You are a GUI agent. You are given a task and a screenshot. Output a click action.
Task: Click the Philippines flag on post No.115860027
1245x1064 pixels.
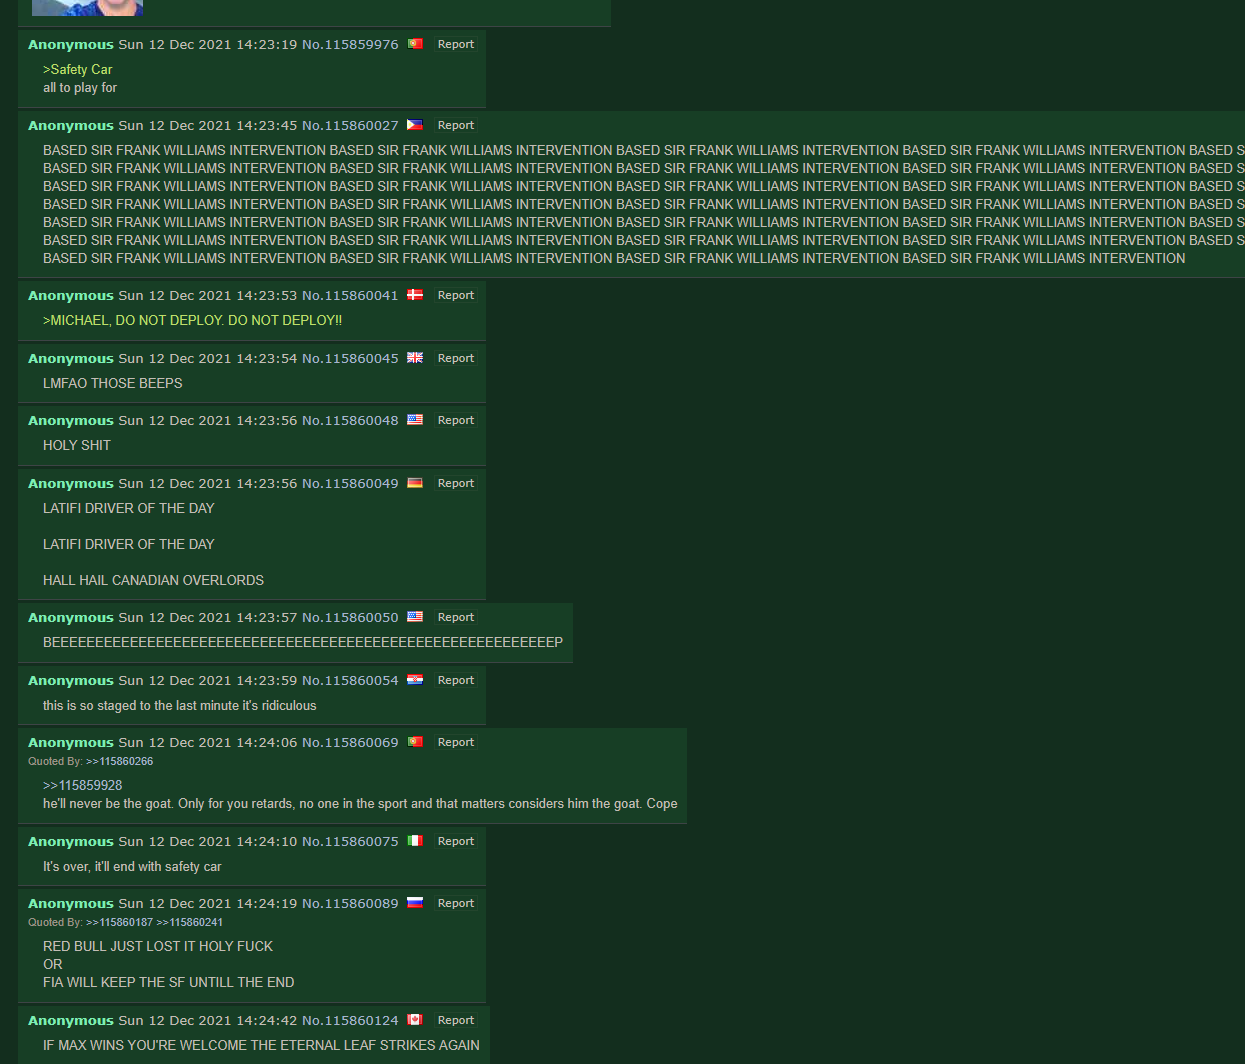(x=415, y=125)
